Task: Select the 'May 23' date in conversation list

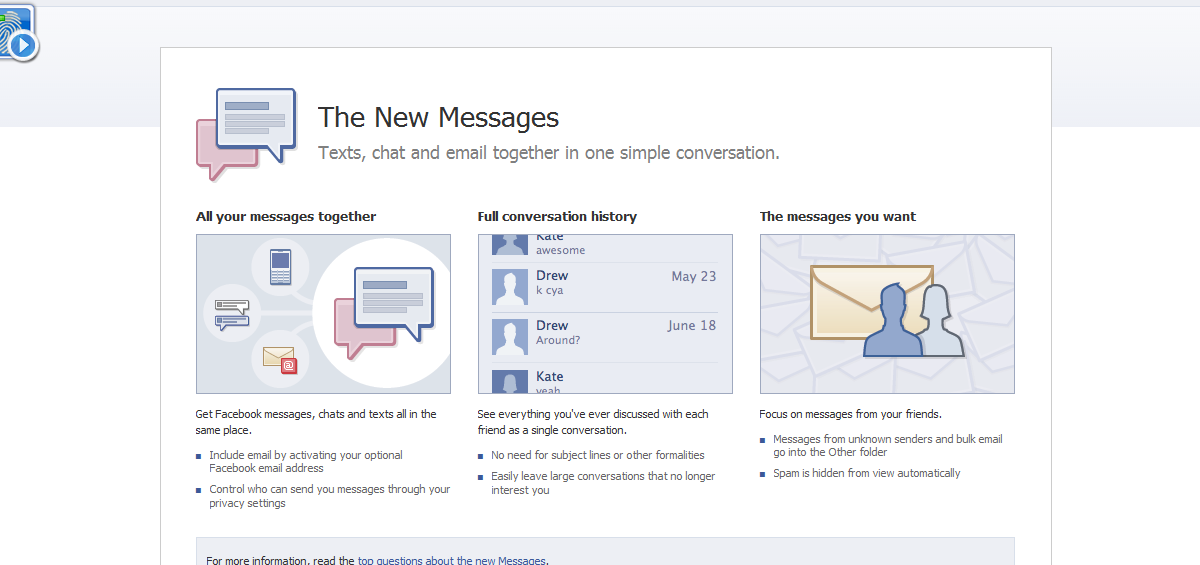Action: coord(694,276)
